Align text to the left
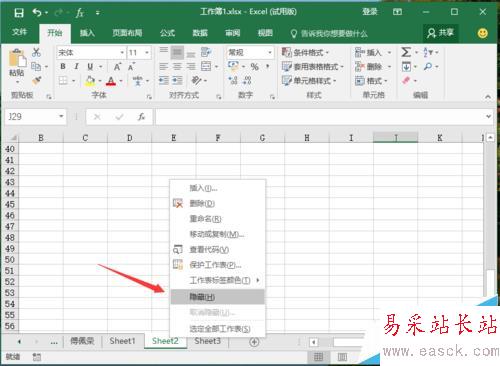Image resolution: width=500 pixels, height=366 pixels. click(x=163, y=66)
